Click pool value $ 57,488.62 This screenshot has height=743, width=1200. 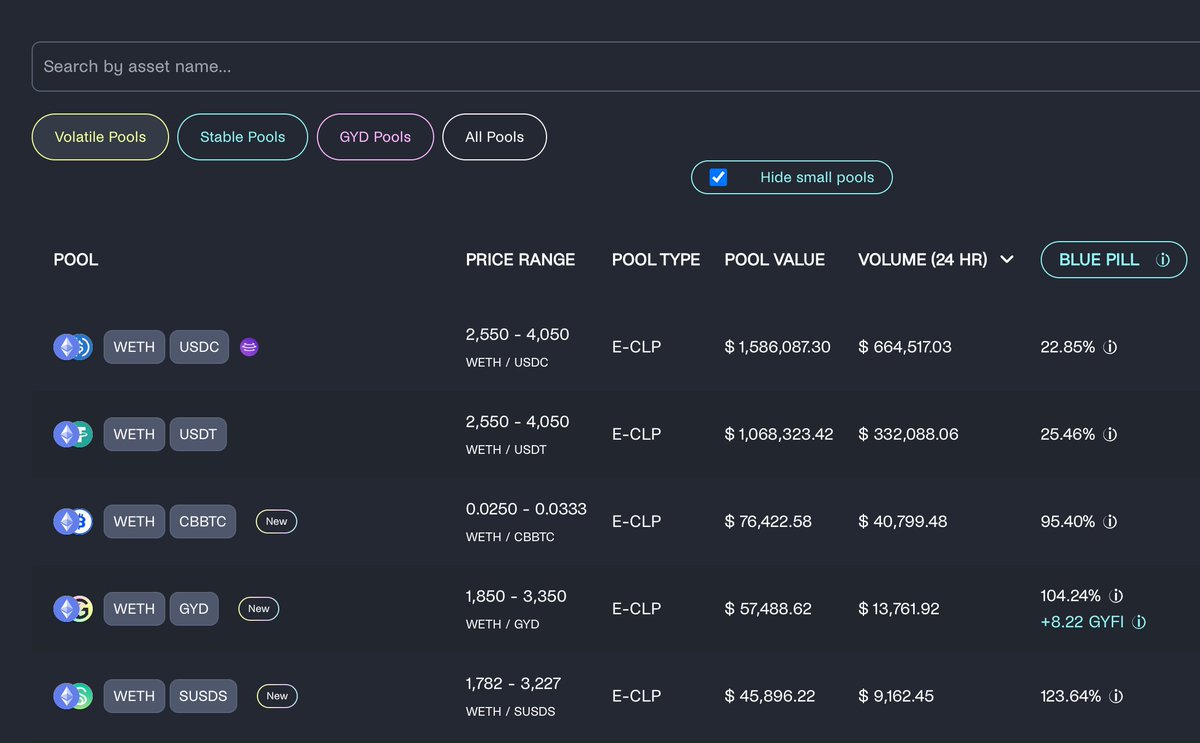pos(768,608)
